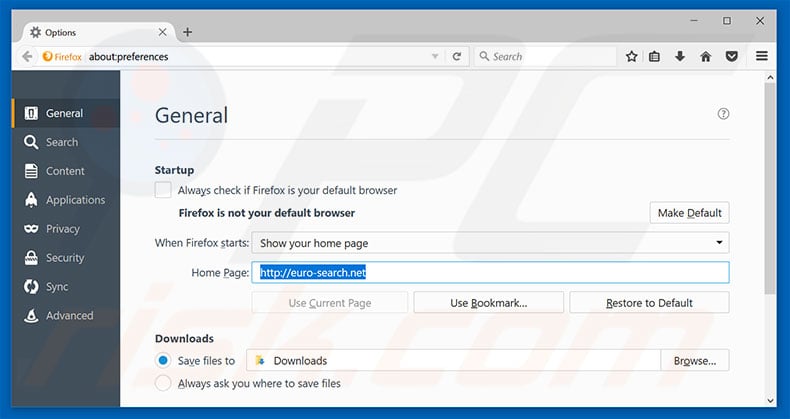Click the help question mark icon
Viewport: 790px width, 419px height.
coord(723,114)
